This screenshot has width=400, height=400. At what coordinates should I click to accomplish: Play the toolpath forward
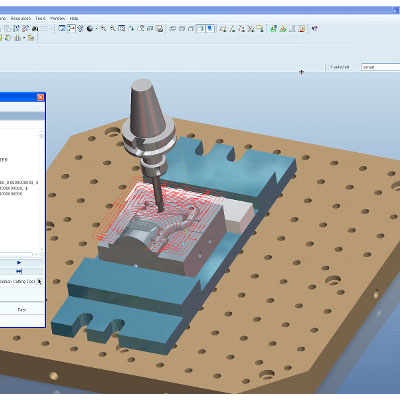click(x=19, y=263)
